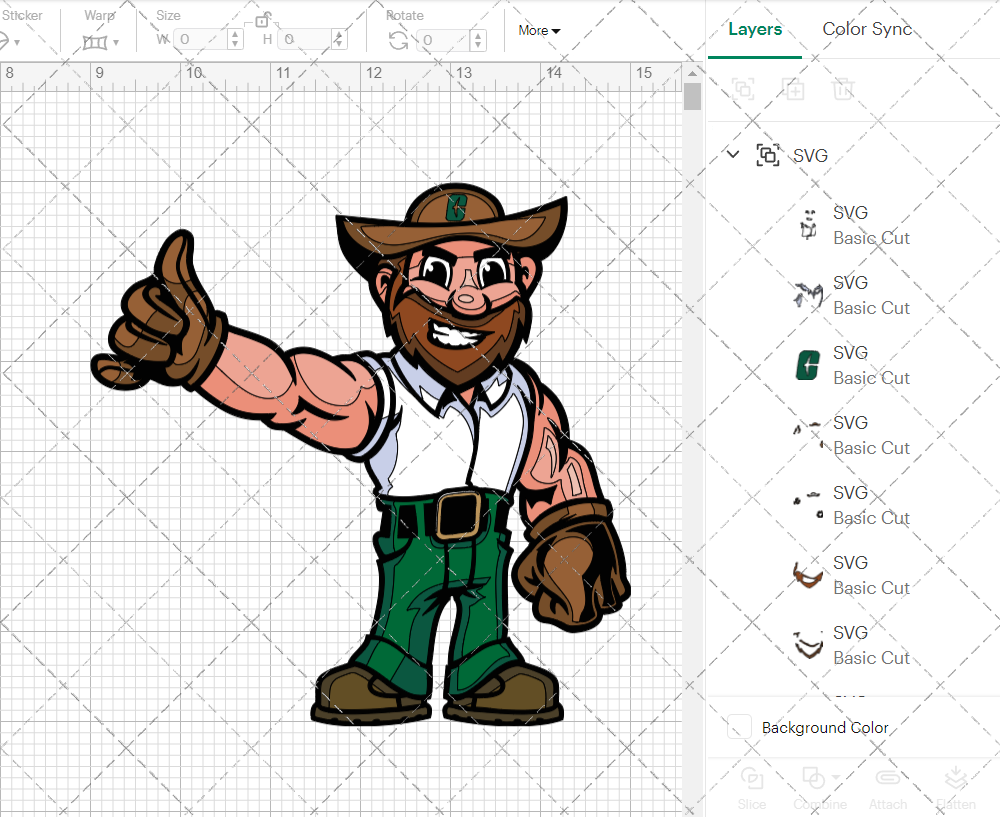Click the Duplicate layer icon
Screen dimensions: 1000x817
click(x=794, y=89)
